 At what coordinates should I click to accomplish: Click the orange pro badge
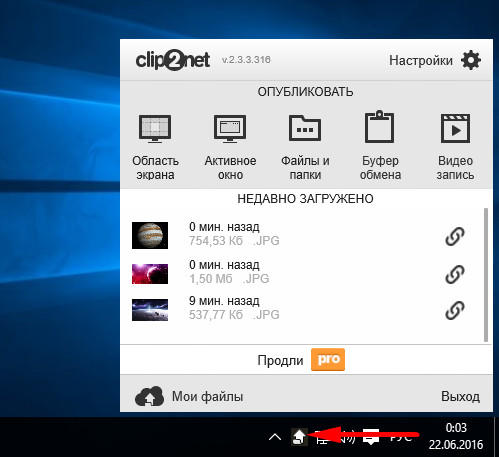pyautogui.click(x=328, y=359)
